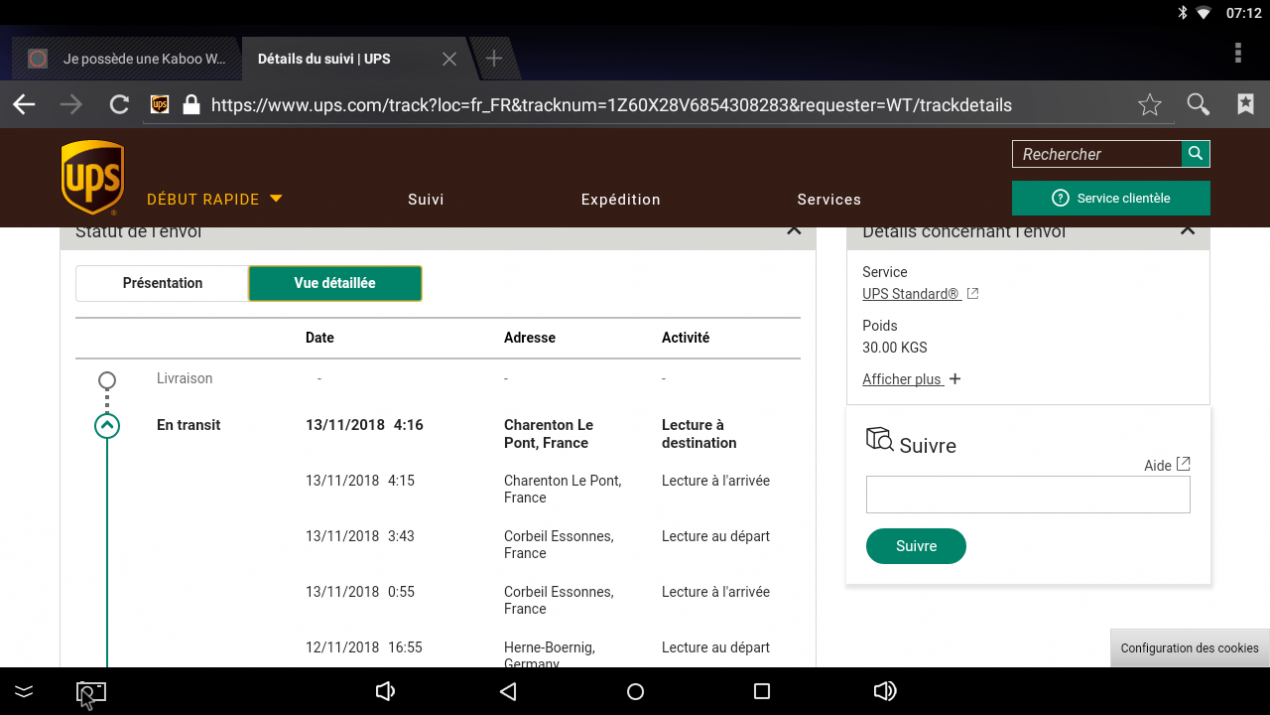Switch to the Présentation view

(162, 283)
